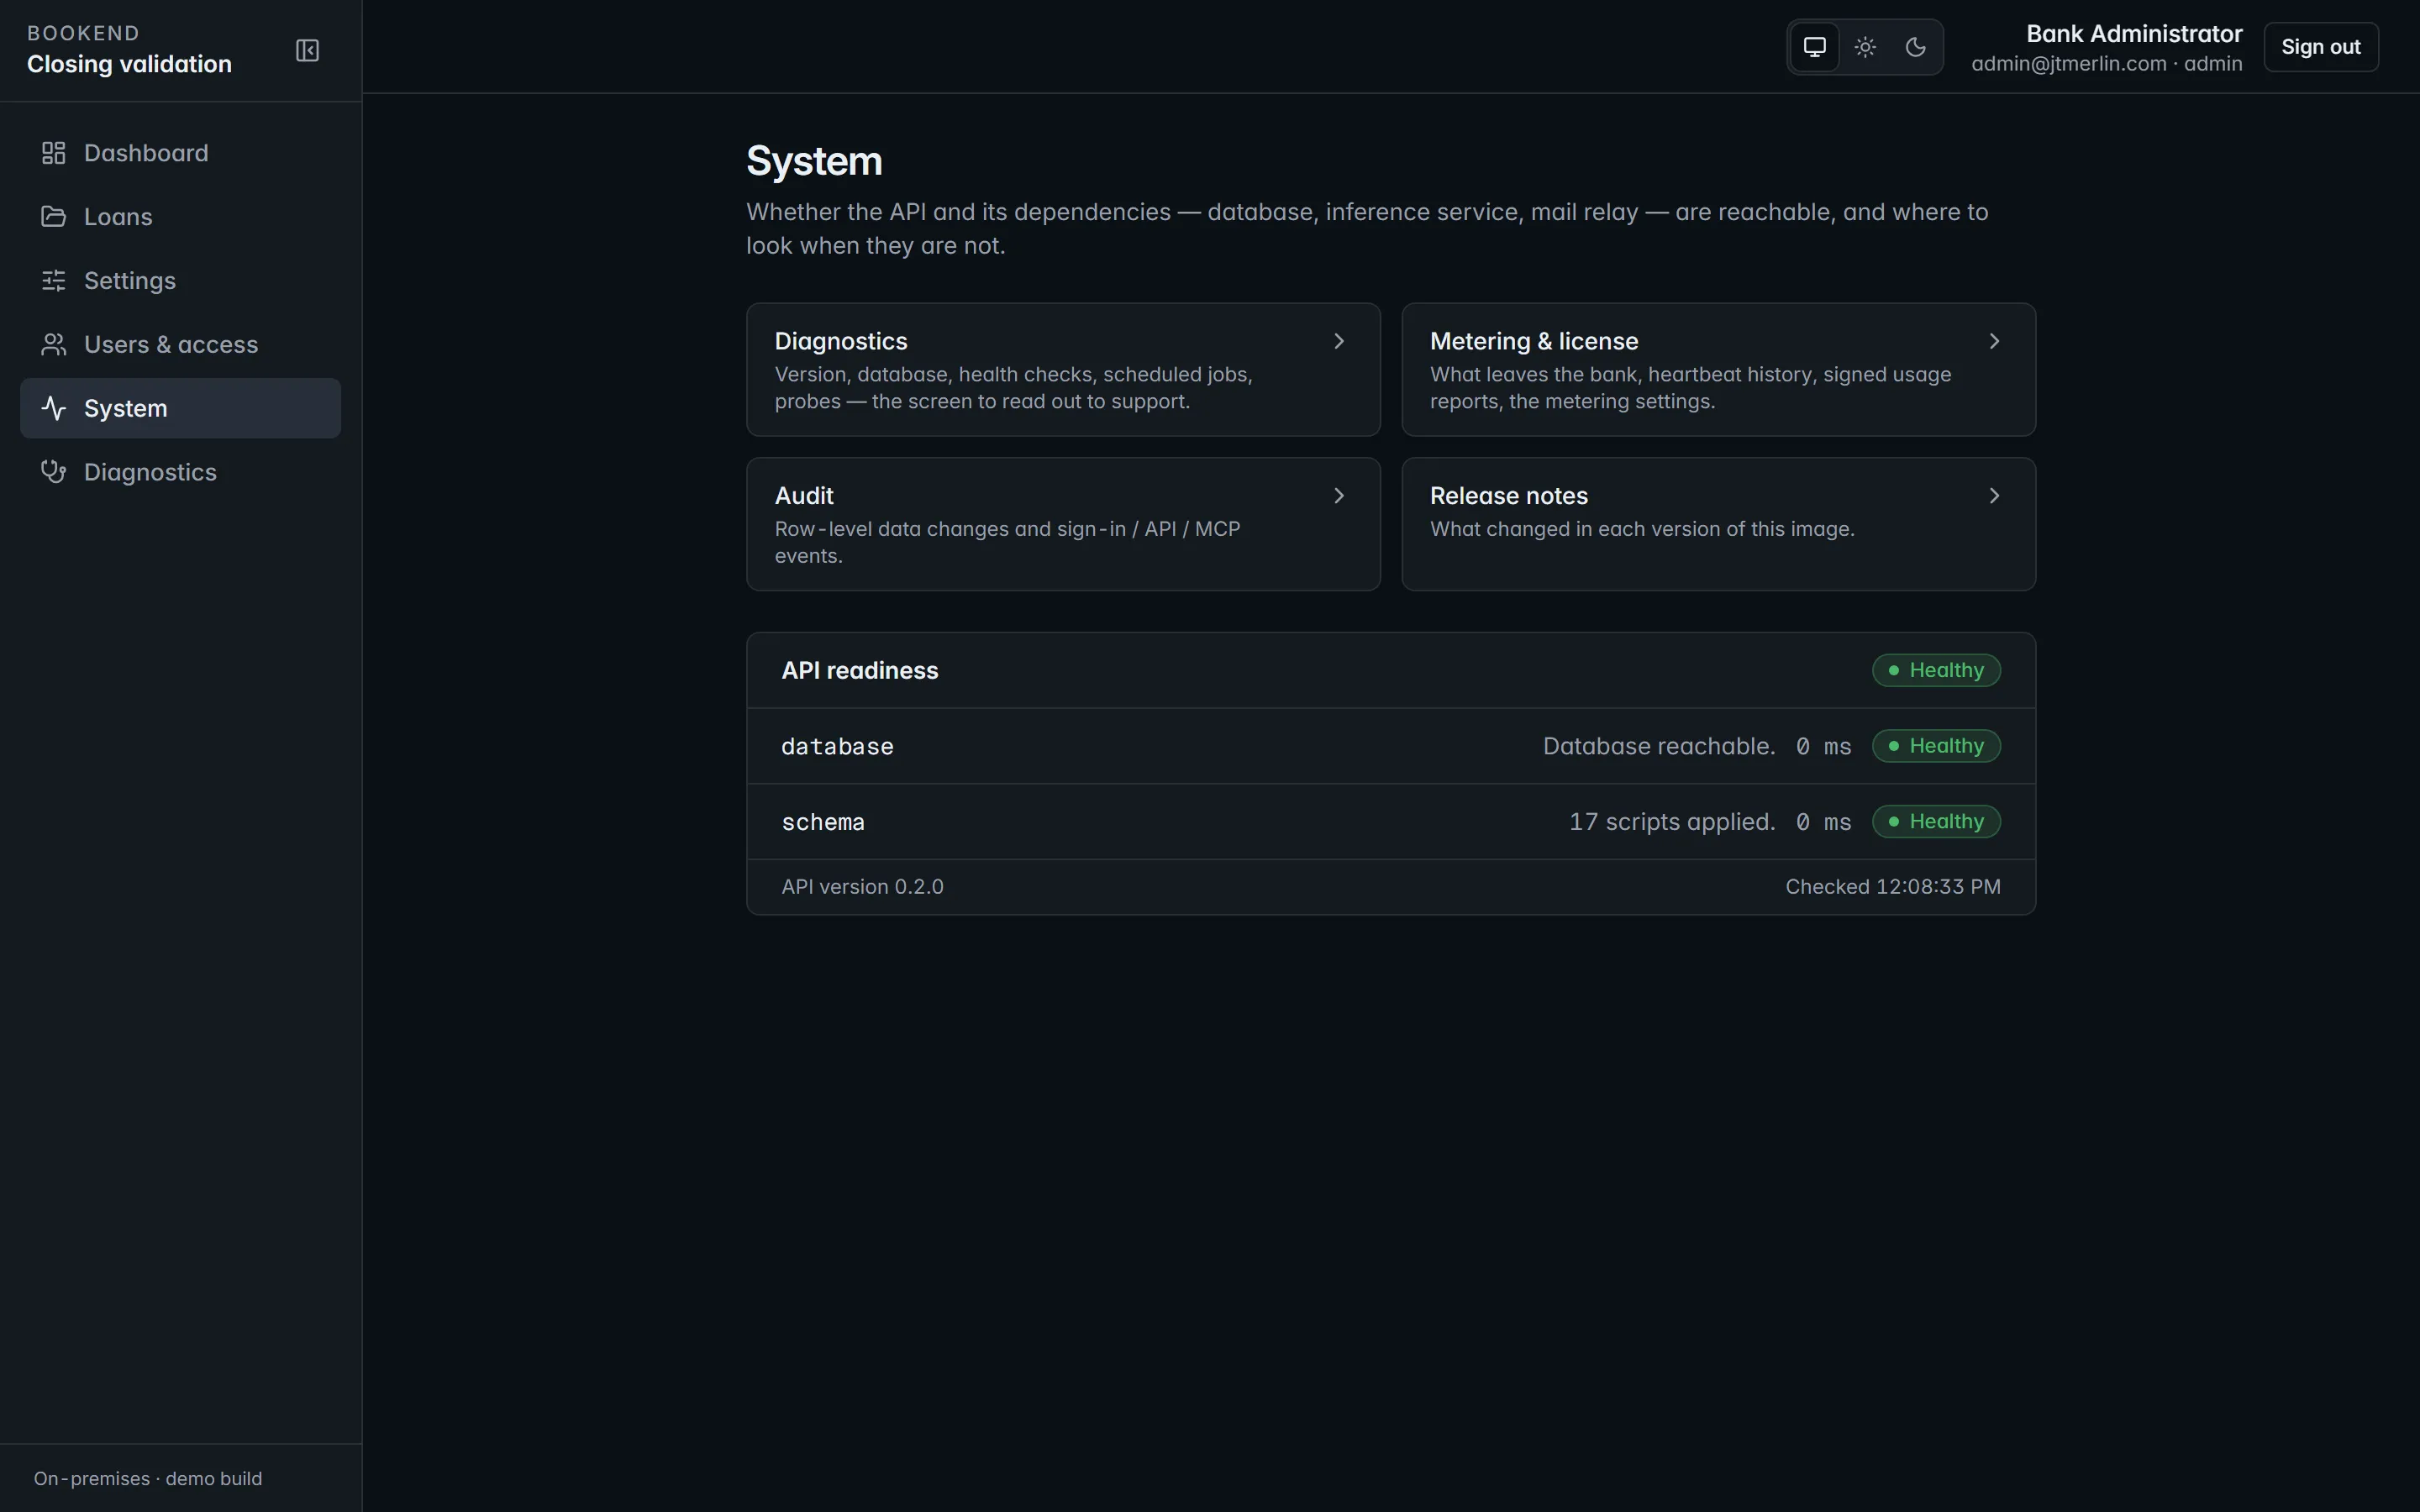The height and width of the screenshot is (1512, 2420).
Task: Click 'admin@jtmerlin.com · admin' text
Action: 2106,64
